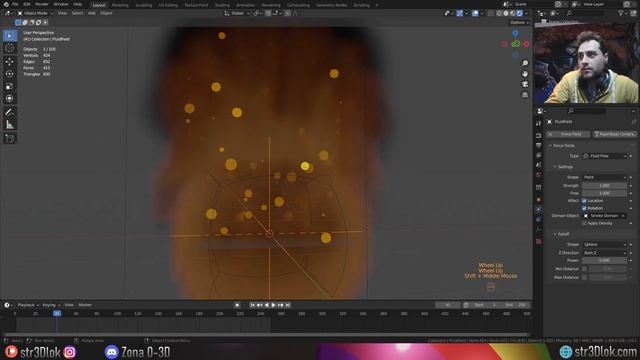
Task: Uncheck the Rotation affect checkbox
Action: coord(584,208)
